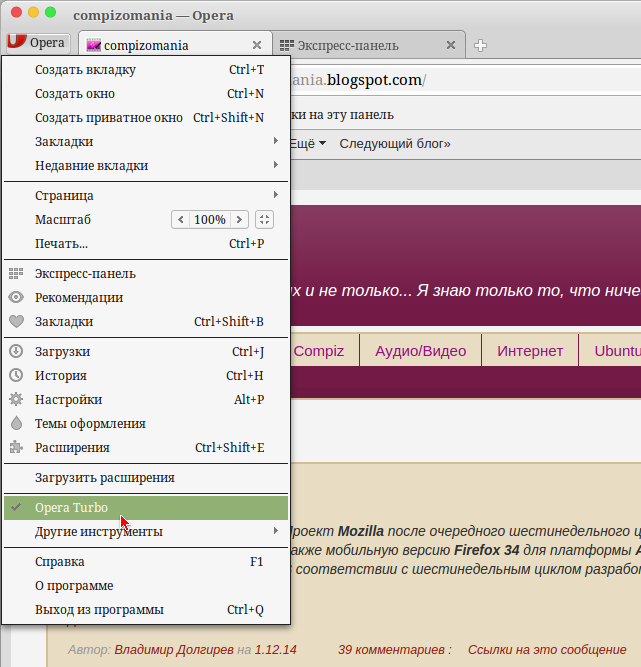The image size is (641, 667).
Task: Open the Ubuntu blog category
Action: [617, 351]
